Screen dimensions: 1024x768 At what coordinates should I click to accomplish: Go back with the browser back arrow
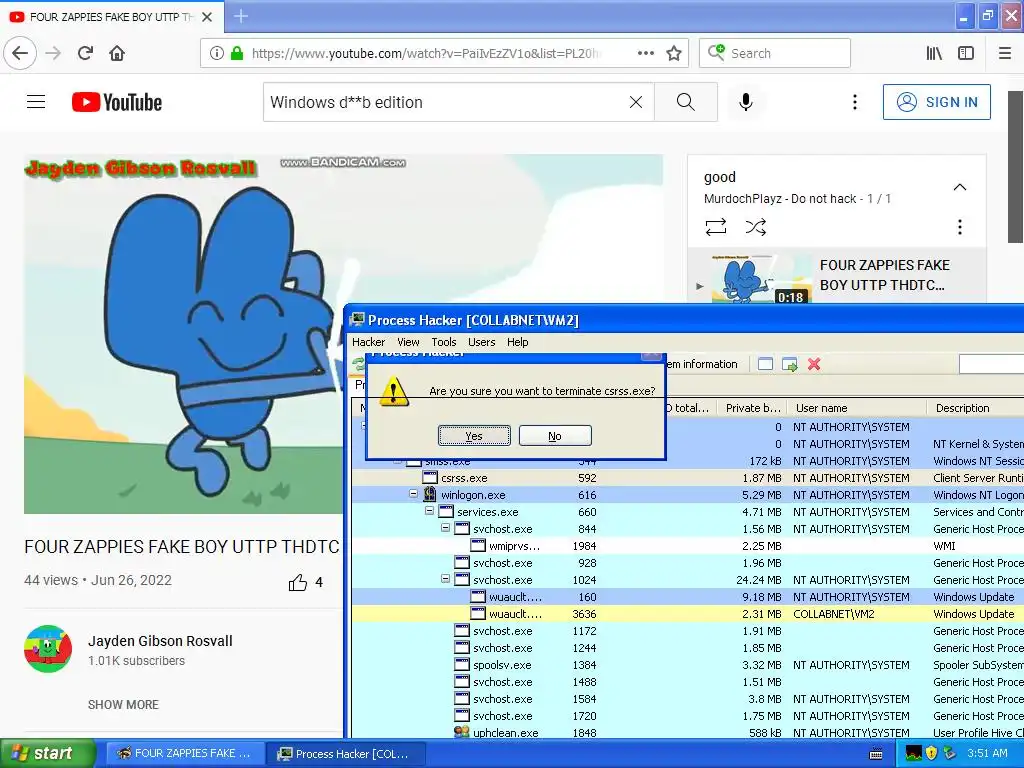(x=20, y=53)
